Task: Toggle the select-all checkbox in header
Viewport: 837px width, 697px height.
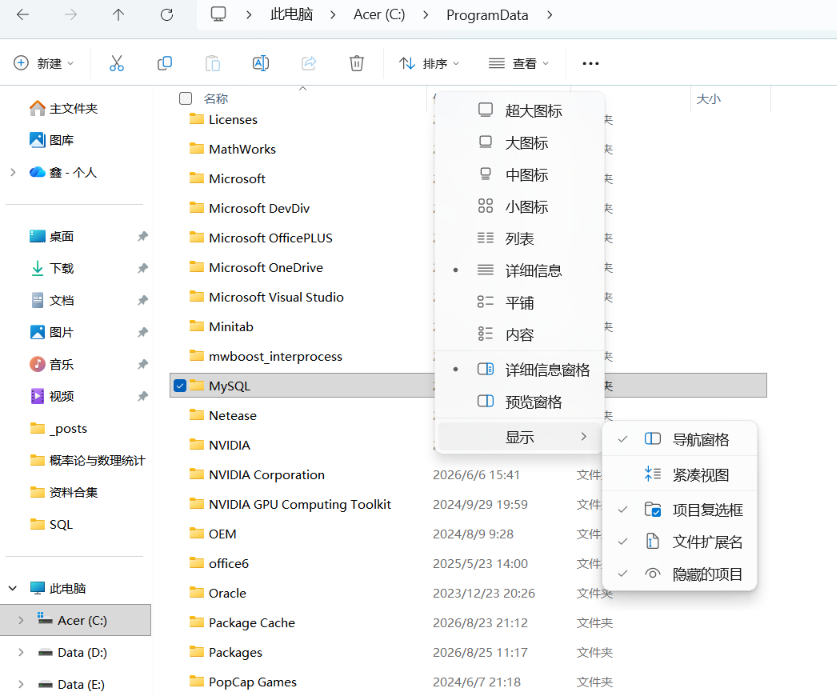Action: click(x=185, y=99)
